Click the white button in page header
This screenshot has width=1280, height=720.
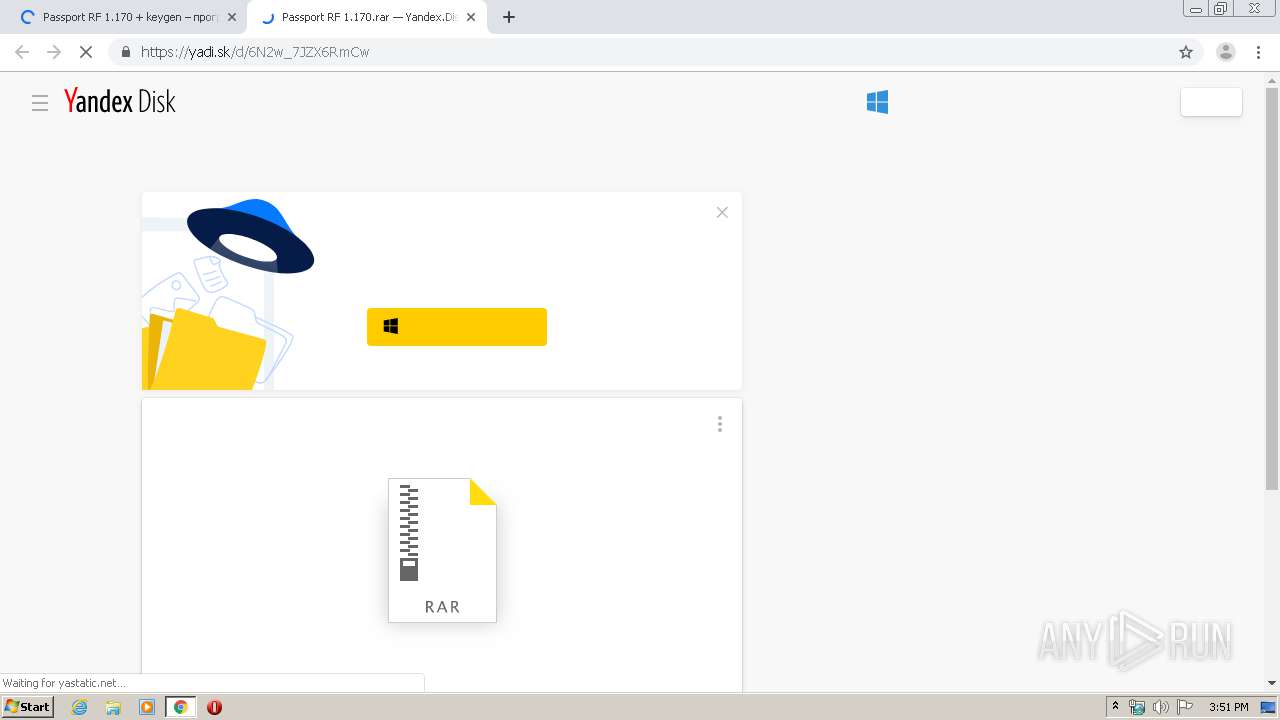pos(1211,102)
